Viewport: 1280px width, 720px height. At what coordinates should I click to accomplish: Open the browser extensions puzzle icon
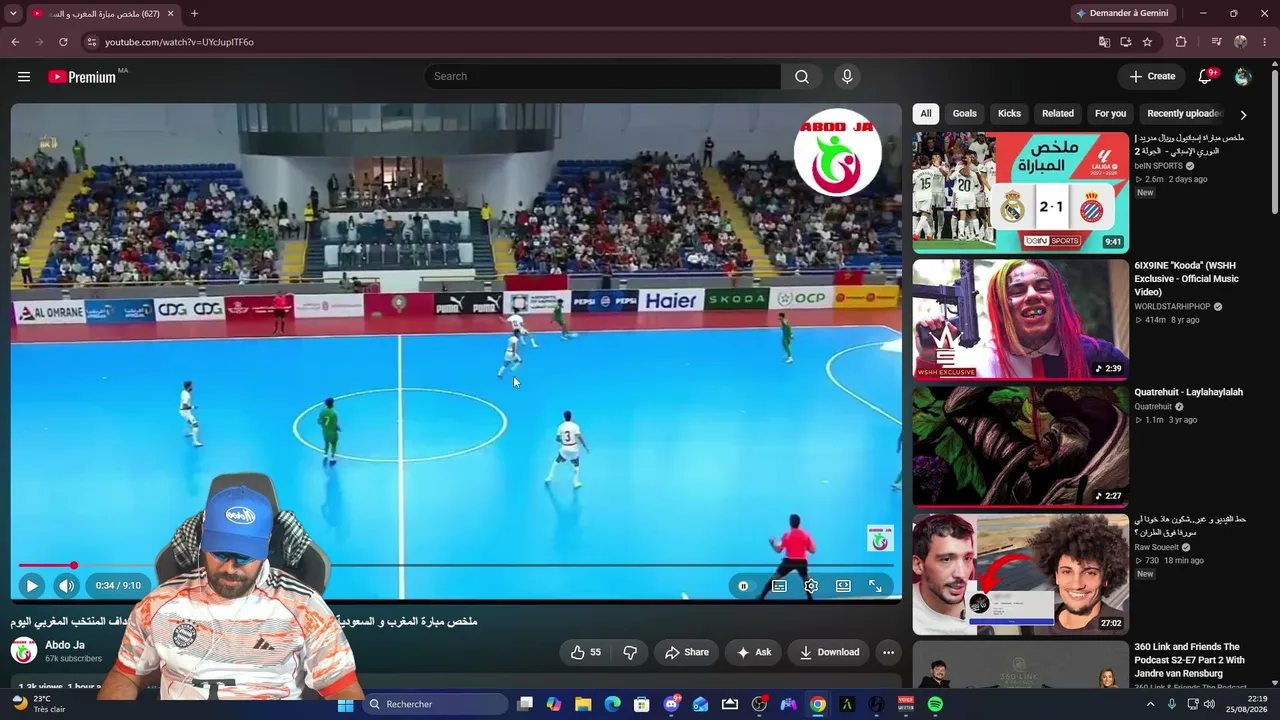[1181, 42]
